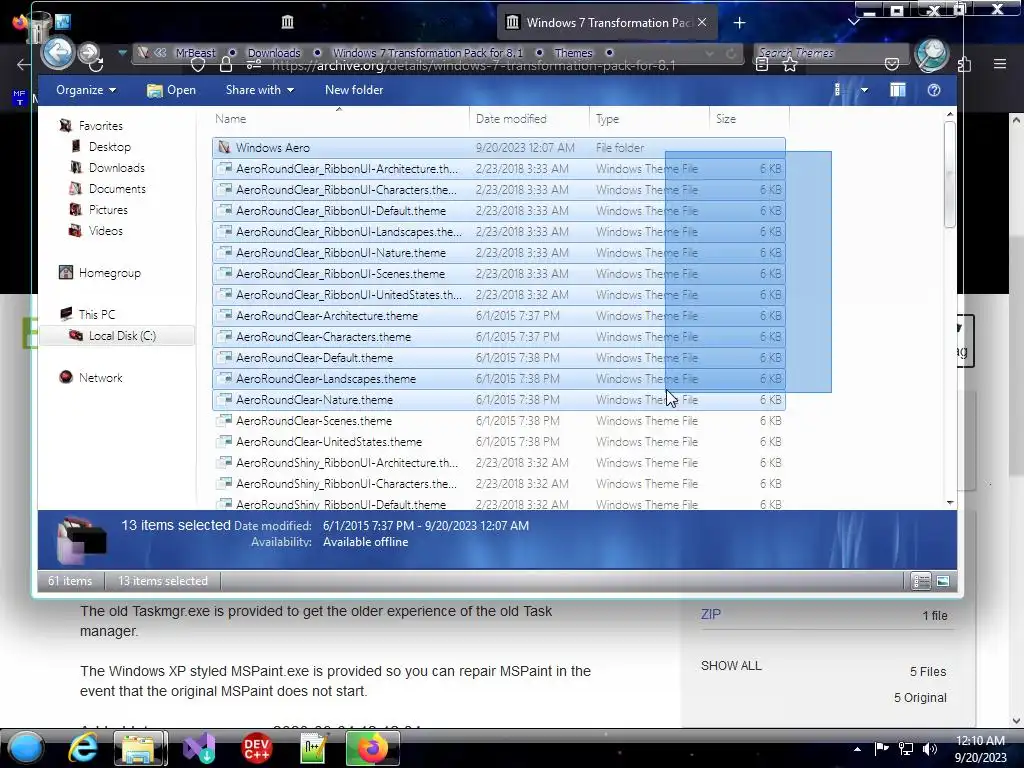Select MrBeast in the address breadcrumb
1024x768 pixels.
195,53
